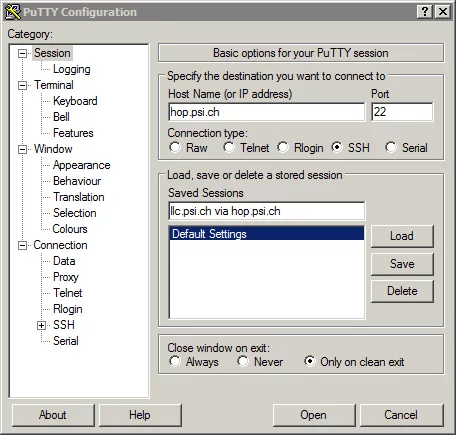Open the Features category
Image resolution: width=456 pixels, height=435 pixels.
73,133
